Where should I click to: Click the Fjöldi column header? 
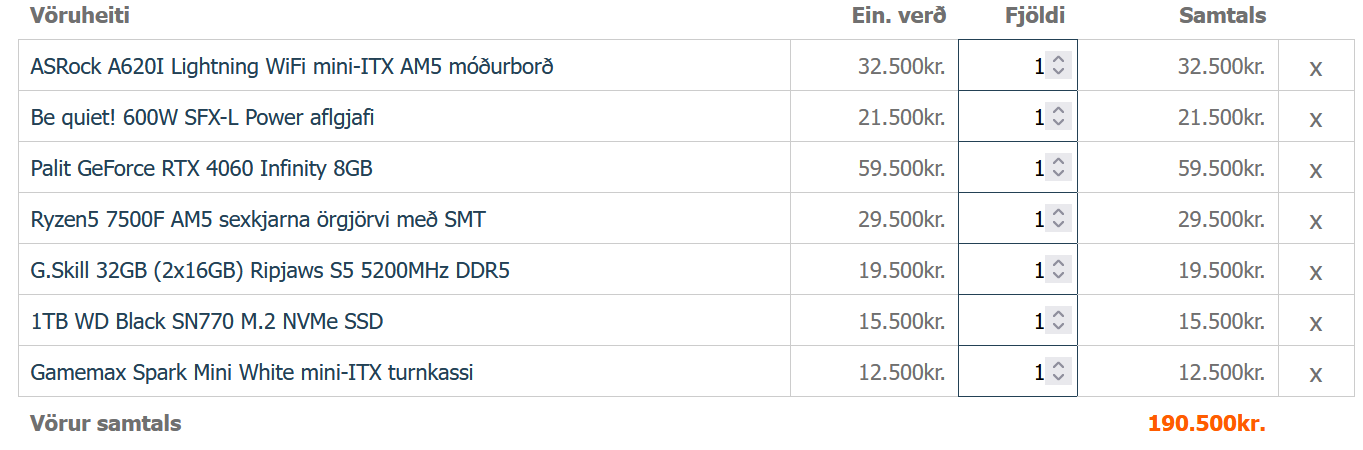1035,15
